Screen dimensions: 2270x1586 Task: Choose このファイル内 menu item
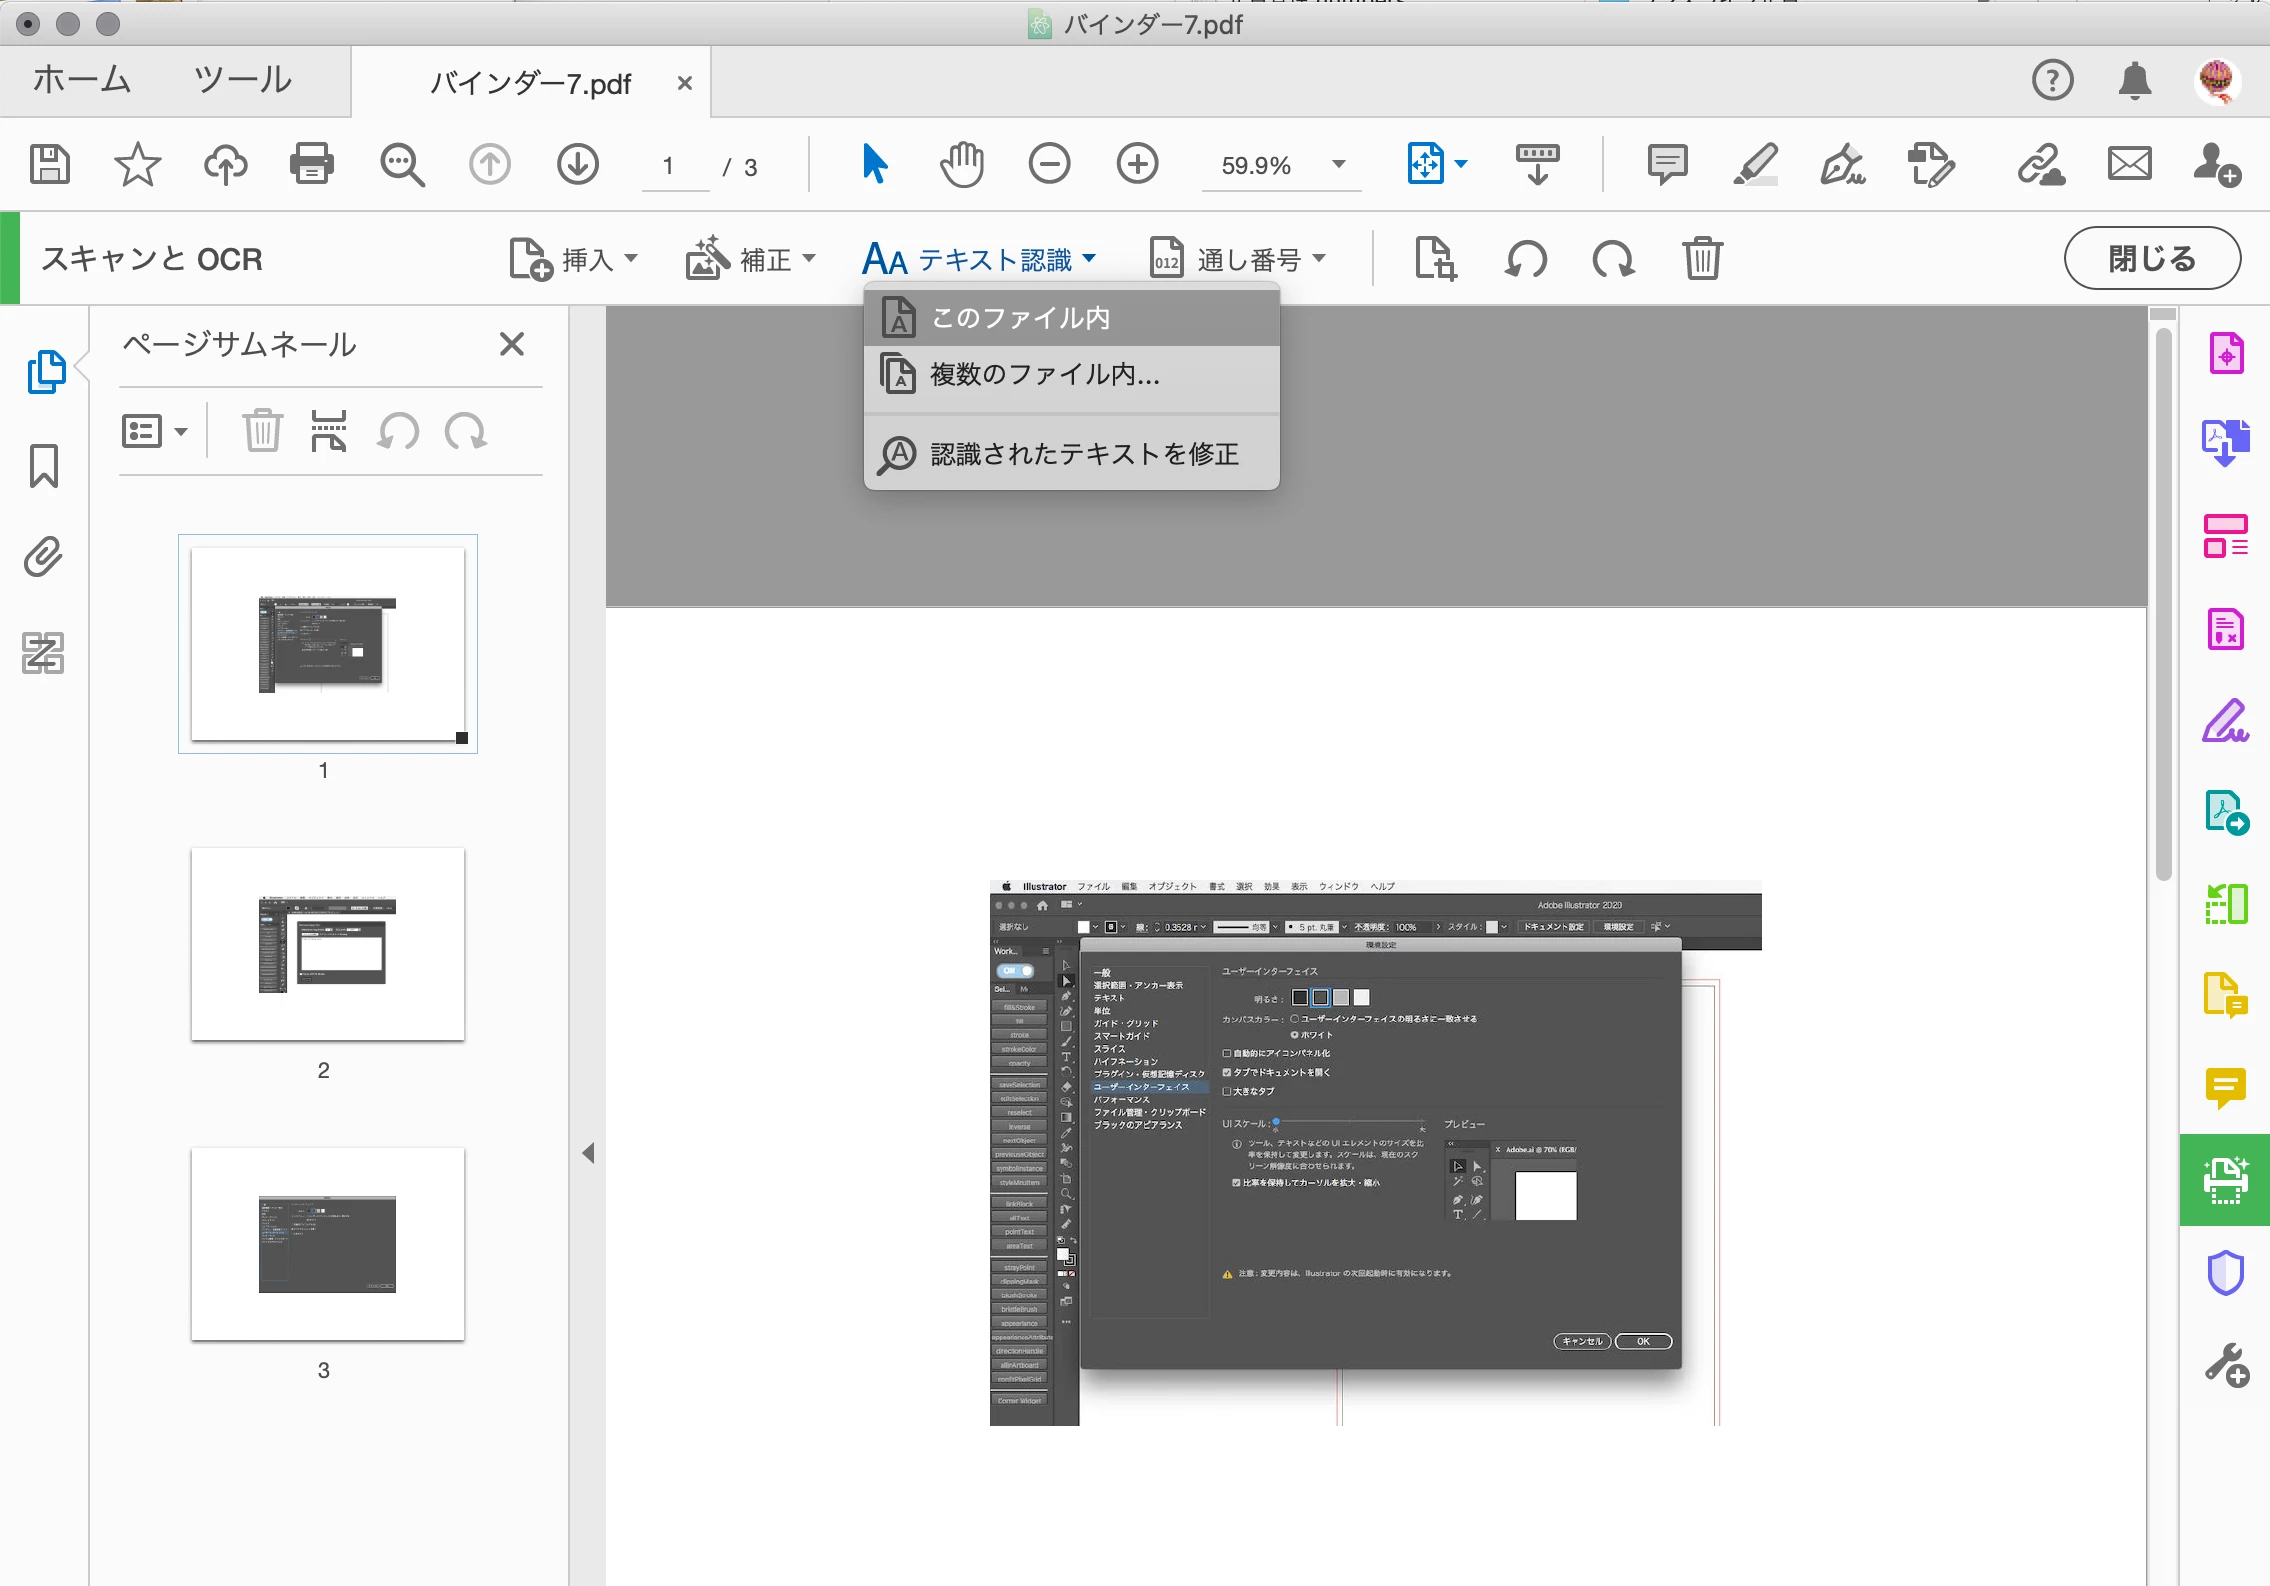pyautogui.click(x=1020, y=318)
